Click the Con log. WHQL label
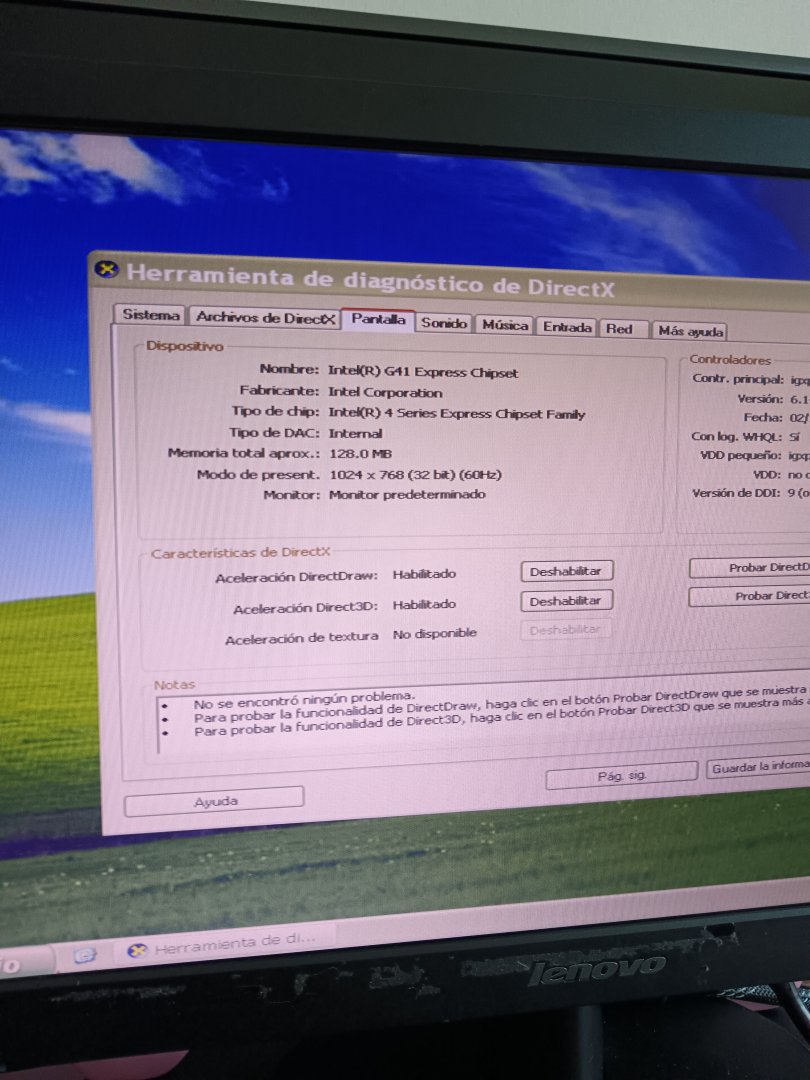The width and height of the screenshot is (810, 1080). (736, 436)
